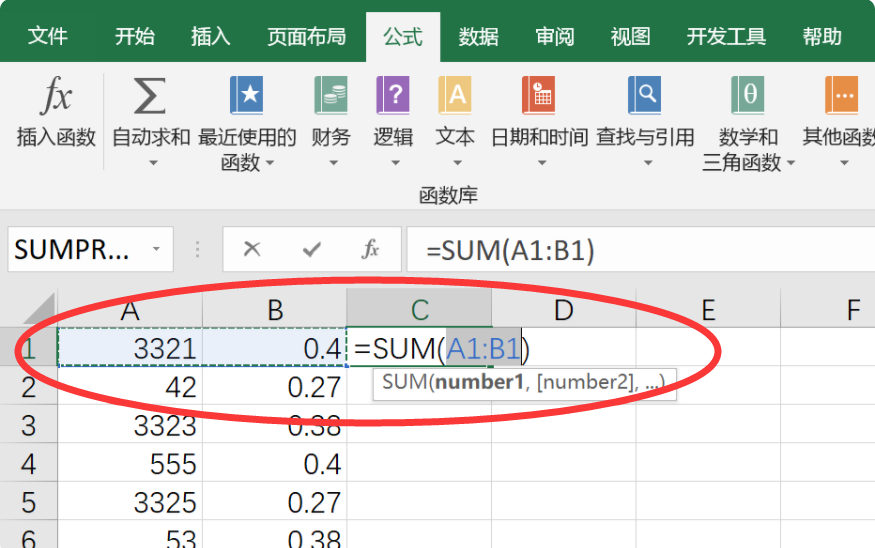Expand the Financial functions dropdown arrow

coord(333,163)
